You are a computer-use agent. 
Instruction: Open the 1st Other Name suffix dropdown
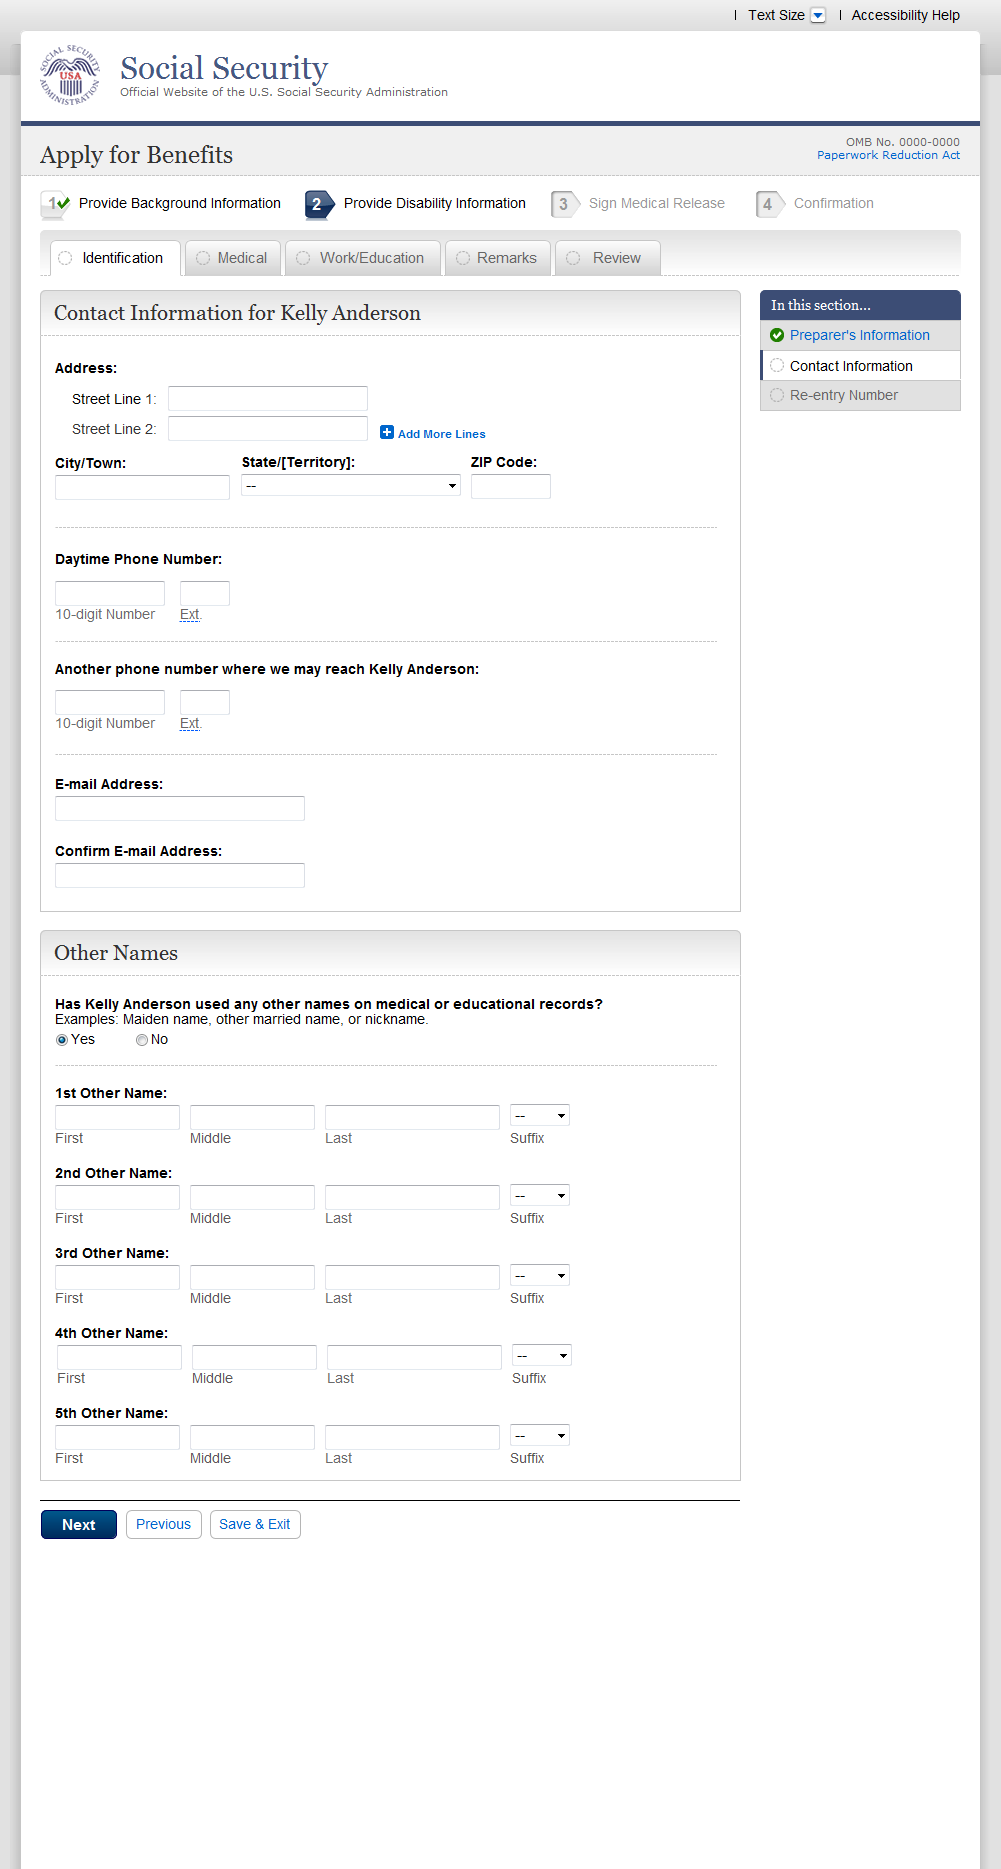pos(539,1115)
